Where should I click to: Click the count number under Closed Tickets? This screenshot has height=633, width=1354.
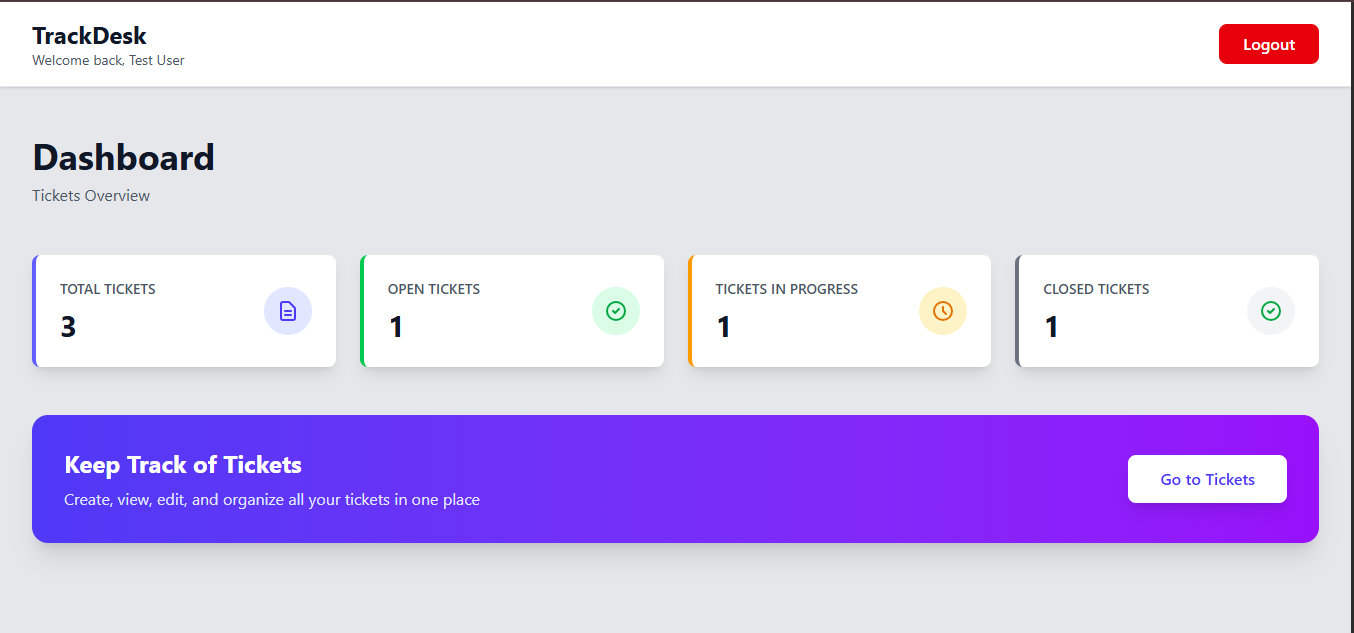coord(1051,327)
